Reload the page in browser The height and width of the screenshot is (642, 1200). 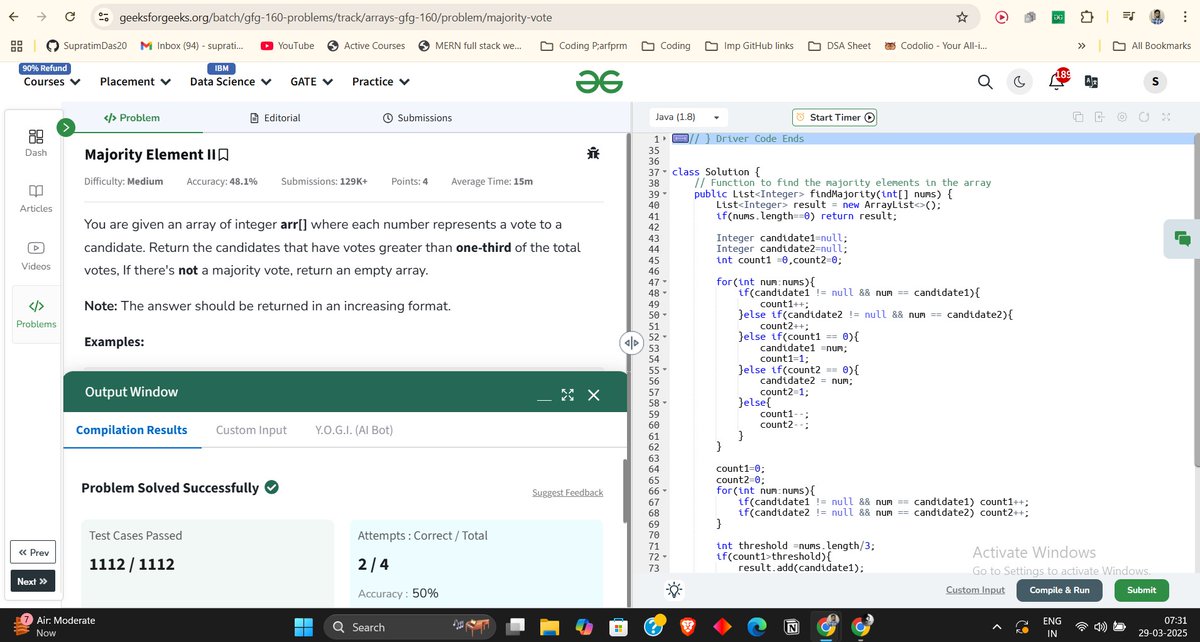click(x=68, y=17)
